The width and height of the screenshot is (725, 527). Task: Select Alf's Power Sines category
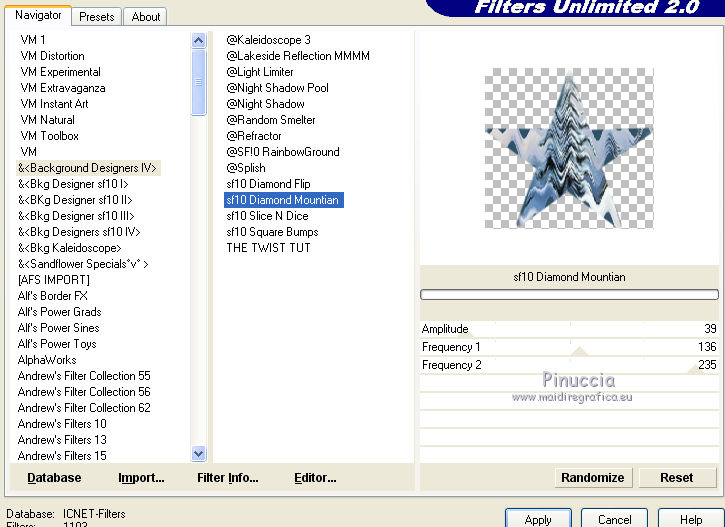[58, 328]
